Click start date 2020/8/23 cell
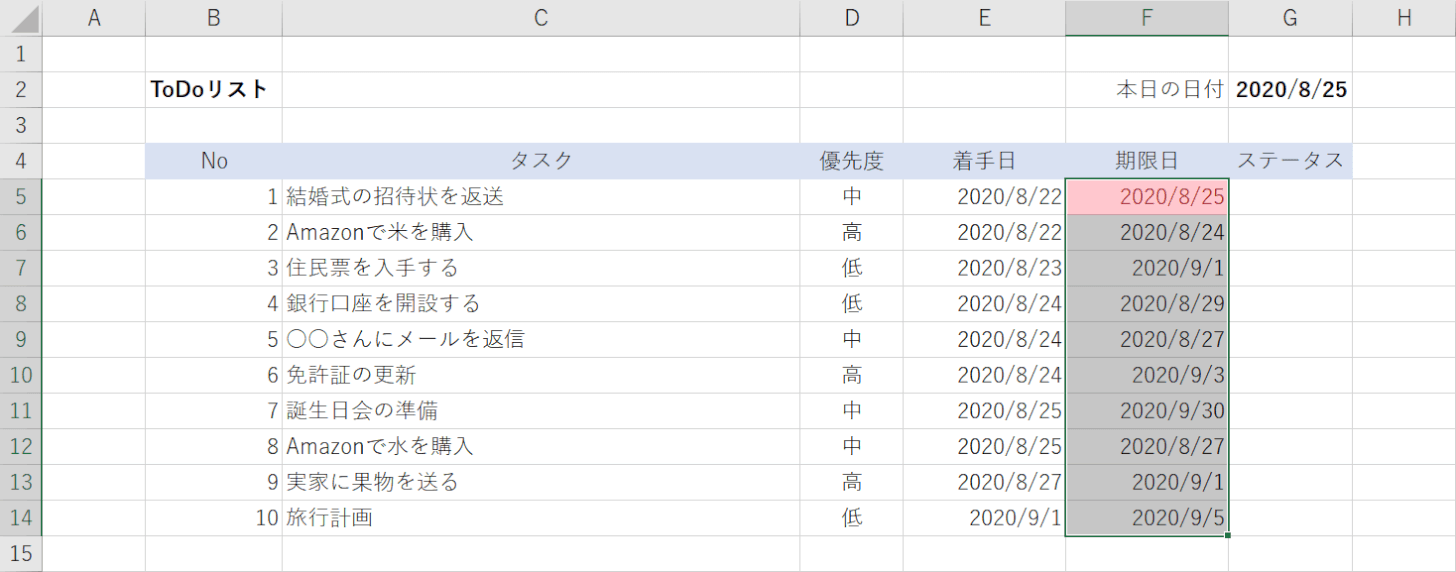The width and height of the screenshot is (1456, 572). point(985,268)
